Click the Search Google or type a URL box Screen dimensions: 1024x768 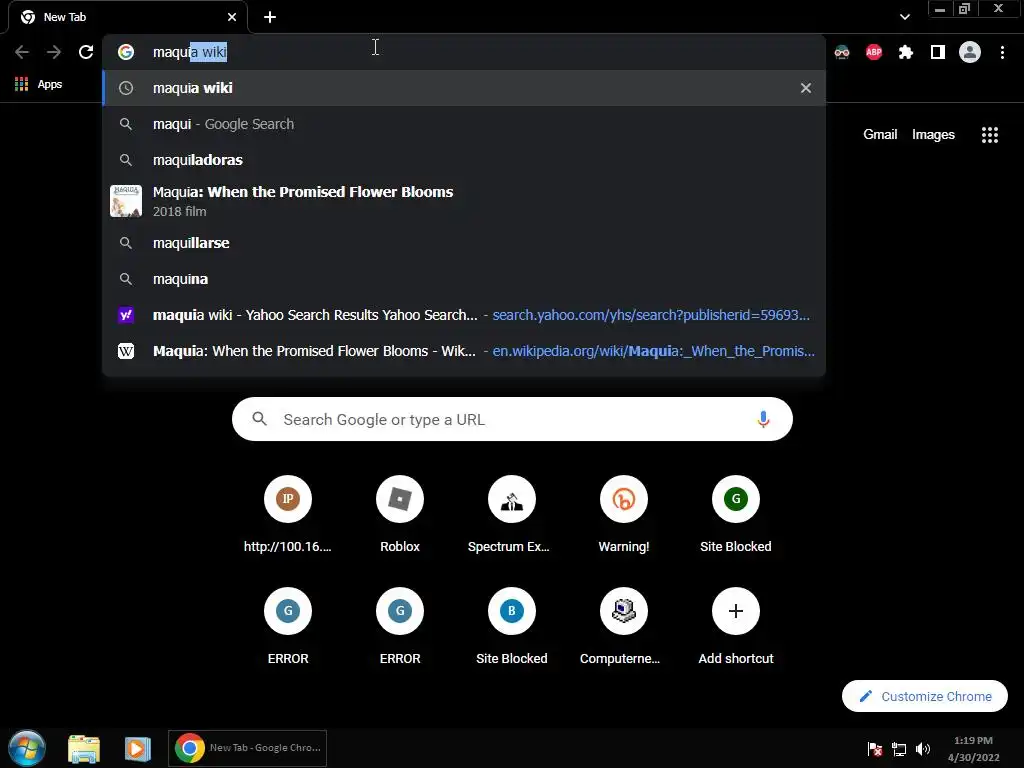pyautogui.click(x=512, y=419)
